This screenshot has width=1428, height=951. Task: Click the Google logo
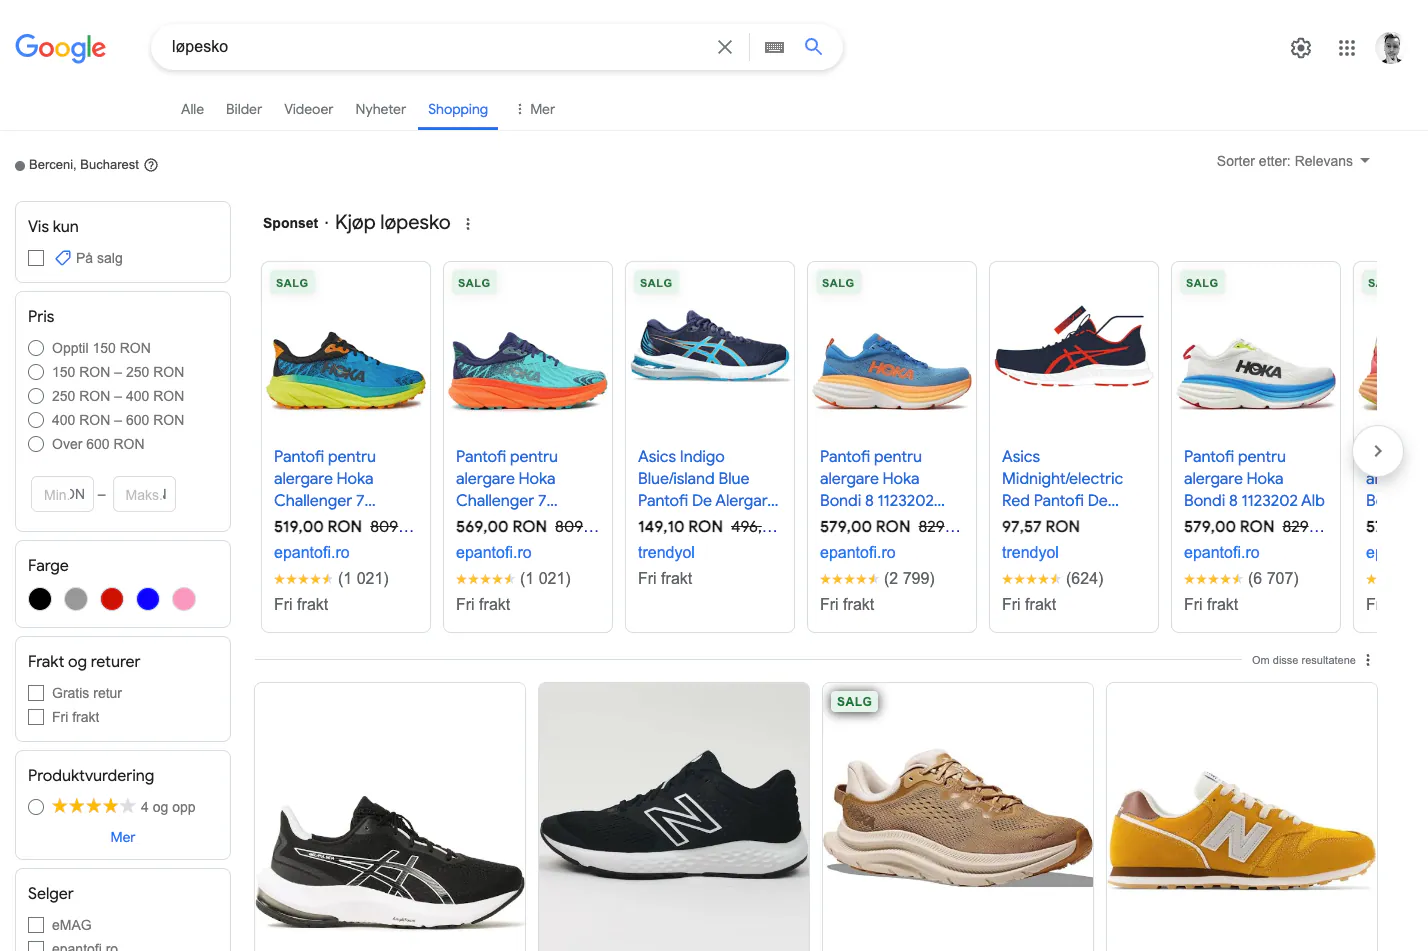(60, 47)
